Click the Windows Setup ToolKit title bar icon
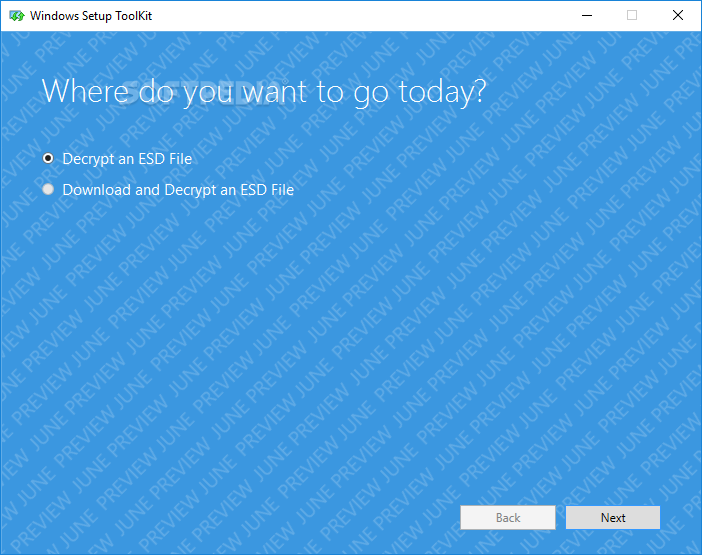 pos(17,16)
